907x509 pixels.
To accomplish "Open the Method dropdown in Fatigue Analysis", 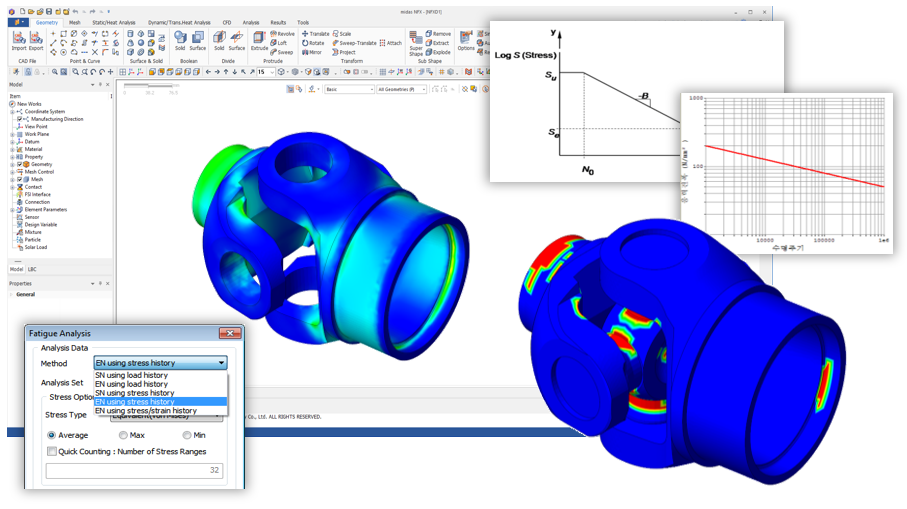I will (x=160, y=363).
